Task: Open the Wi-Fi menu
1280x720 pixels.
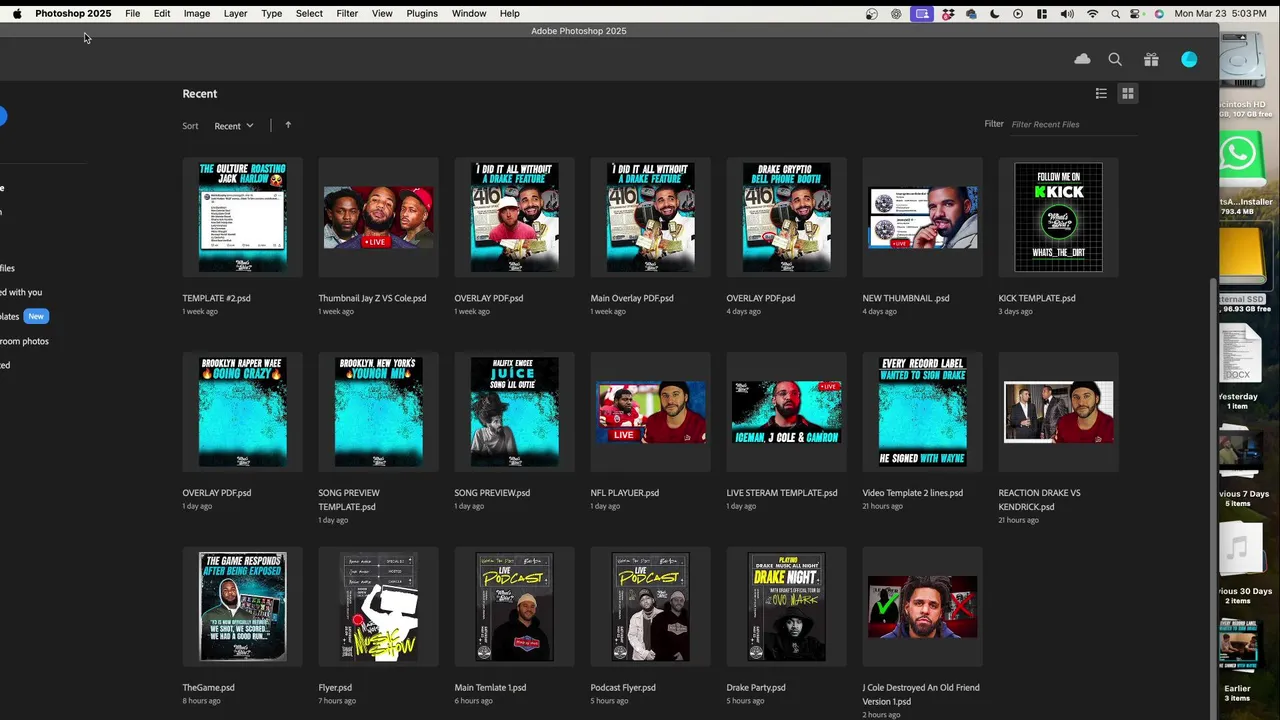Action: [1092, 13]
